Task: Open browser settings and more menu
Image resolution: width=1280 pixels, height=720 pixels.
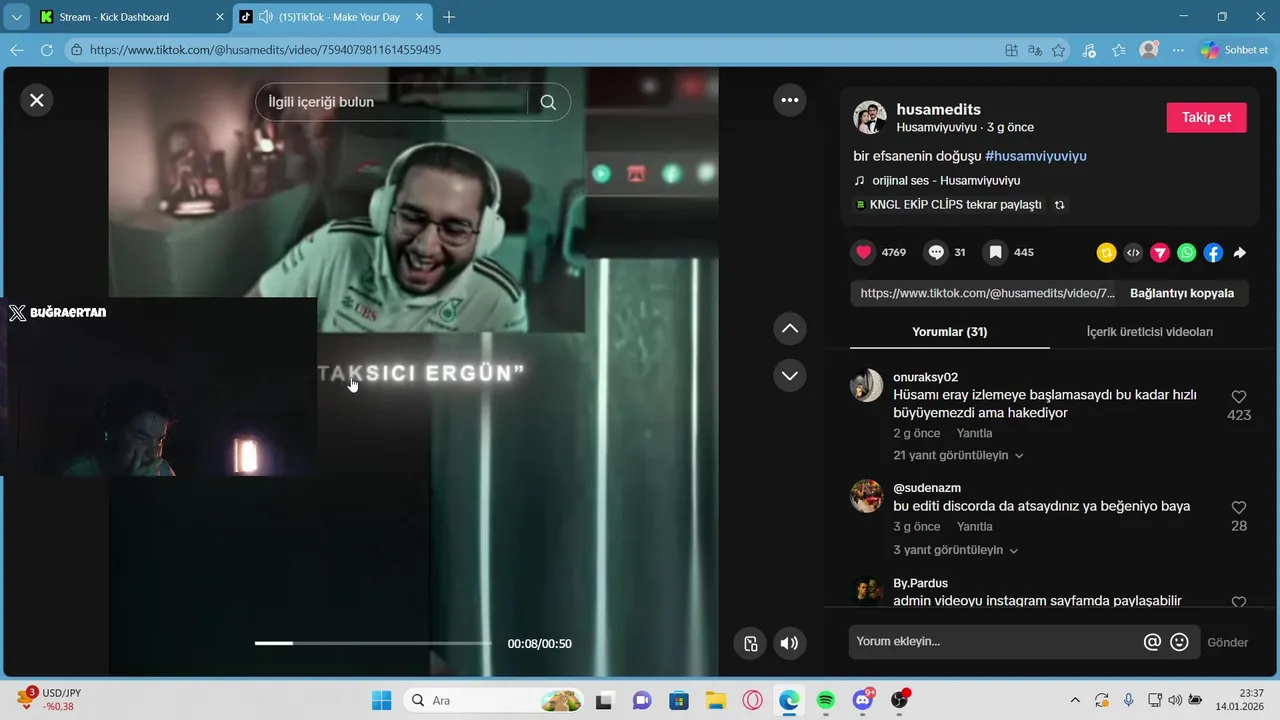Action: [x=1178, y=50]
